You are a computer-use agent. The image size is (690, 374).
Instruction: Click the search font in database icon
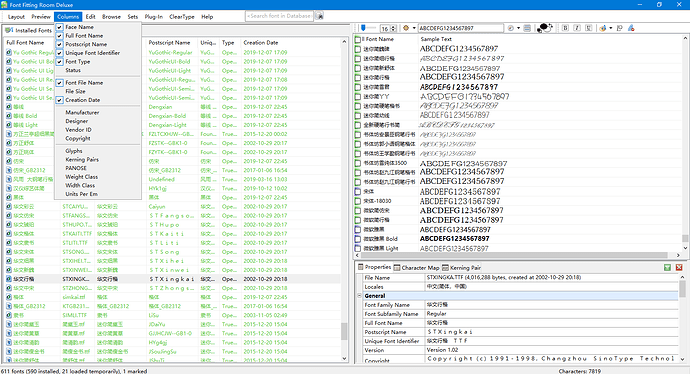(320, 16)
